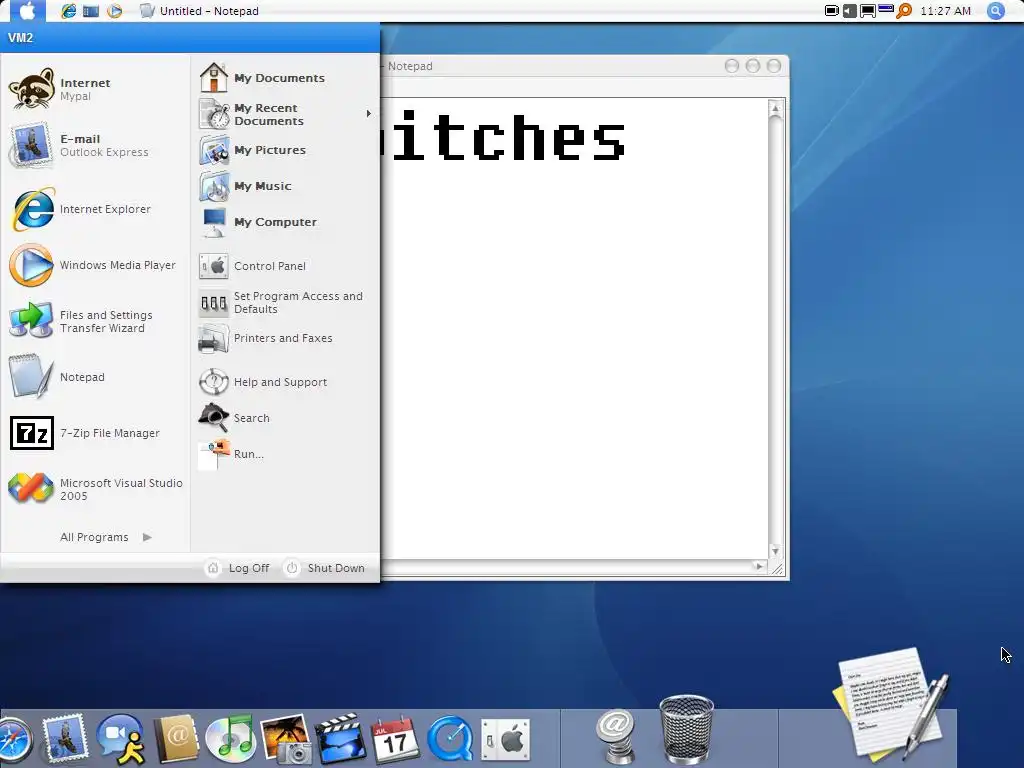Click the orange magnifier tray icon
1024x768 pixels.
point(904,10)
